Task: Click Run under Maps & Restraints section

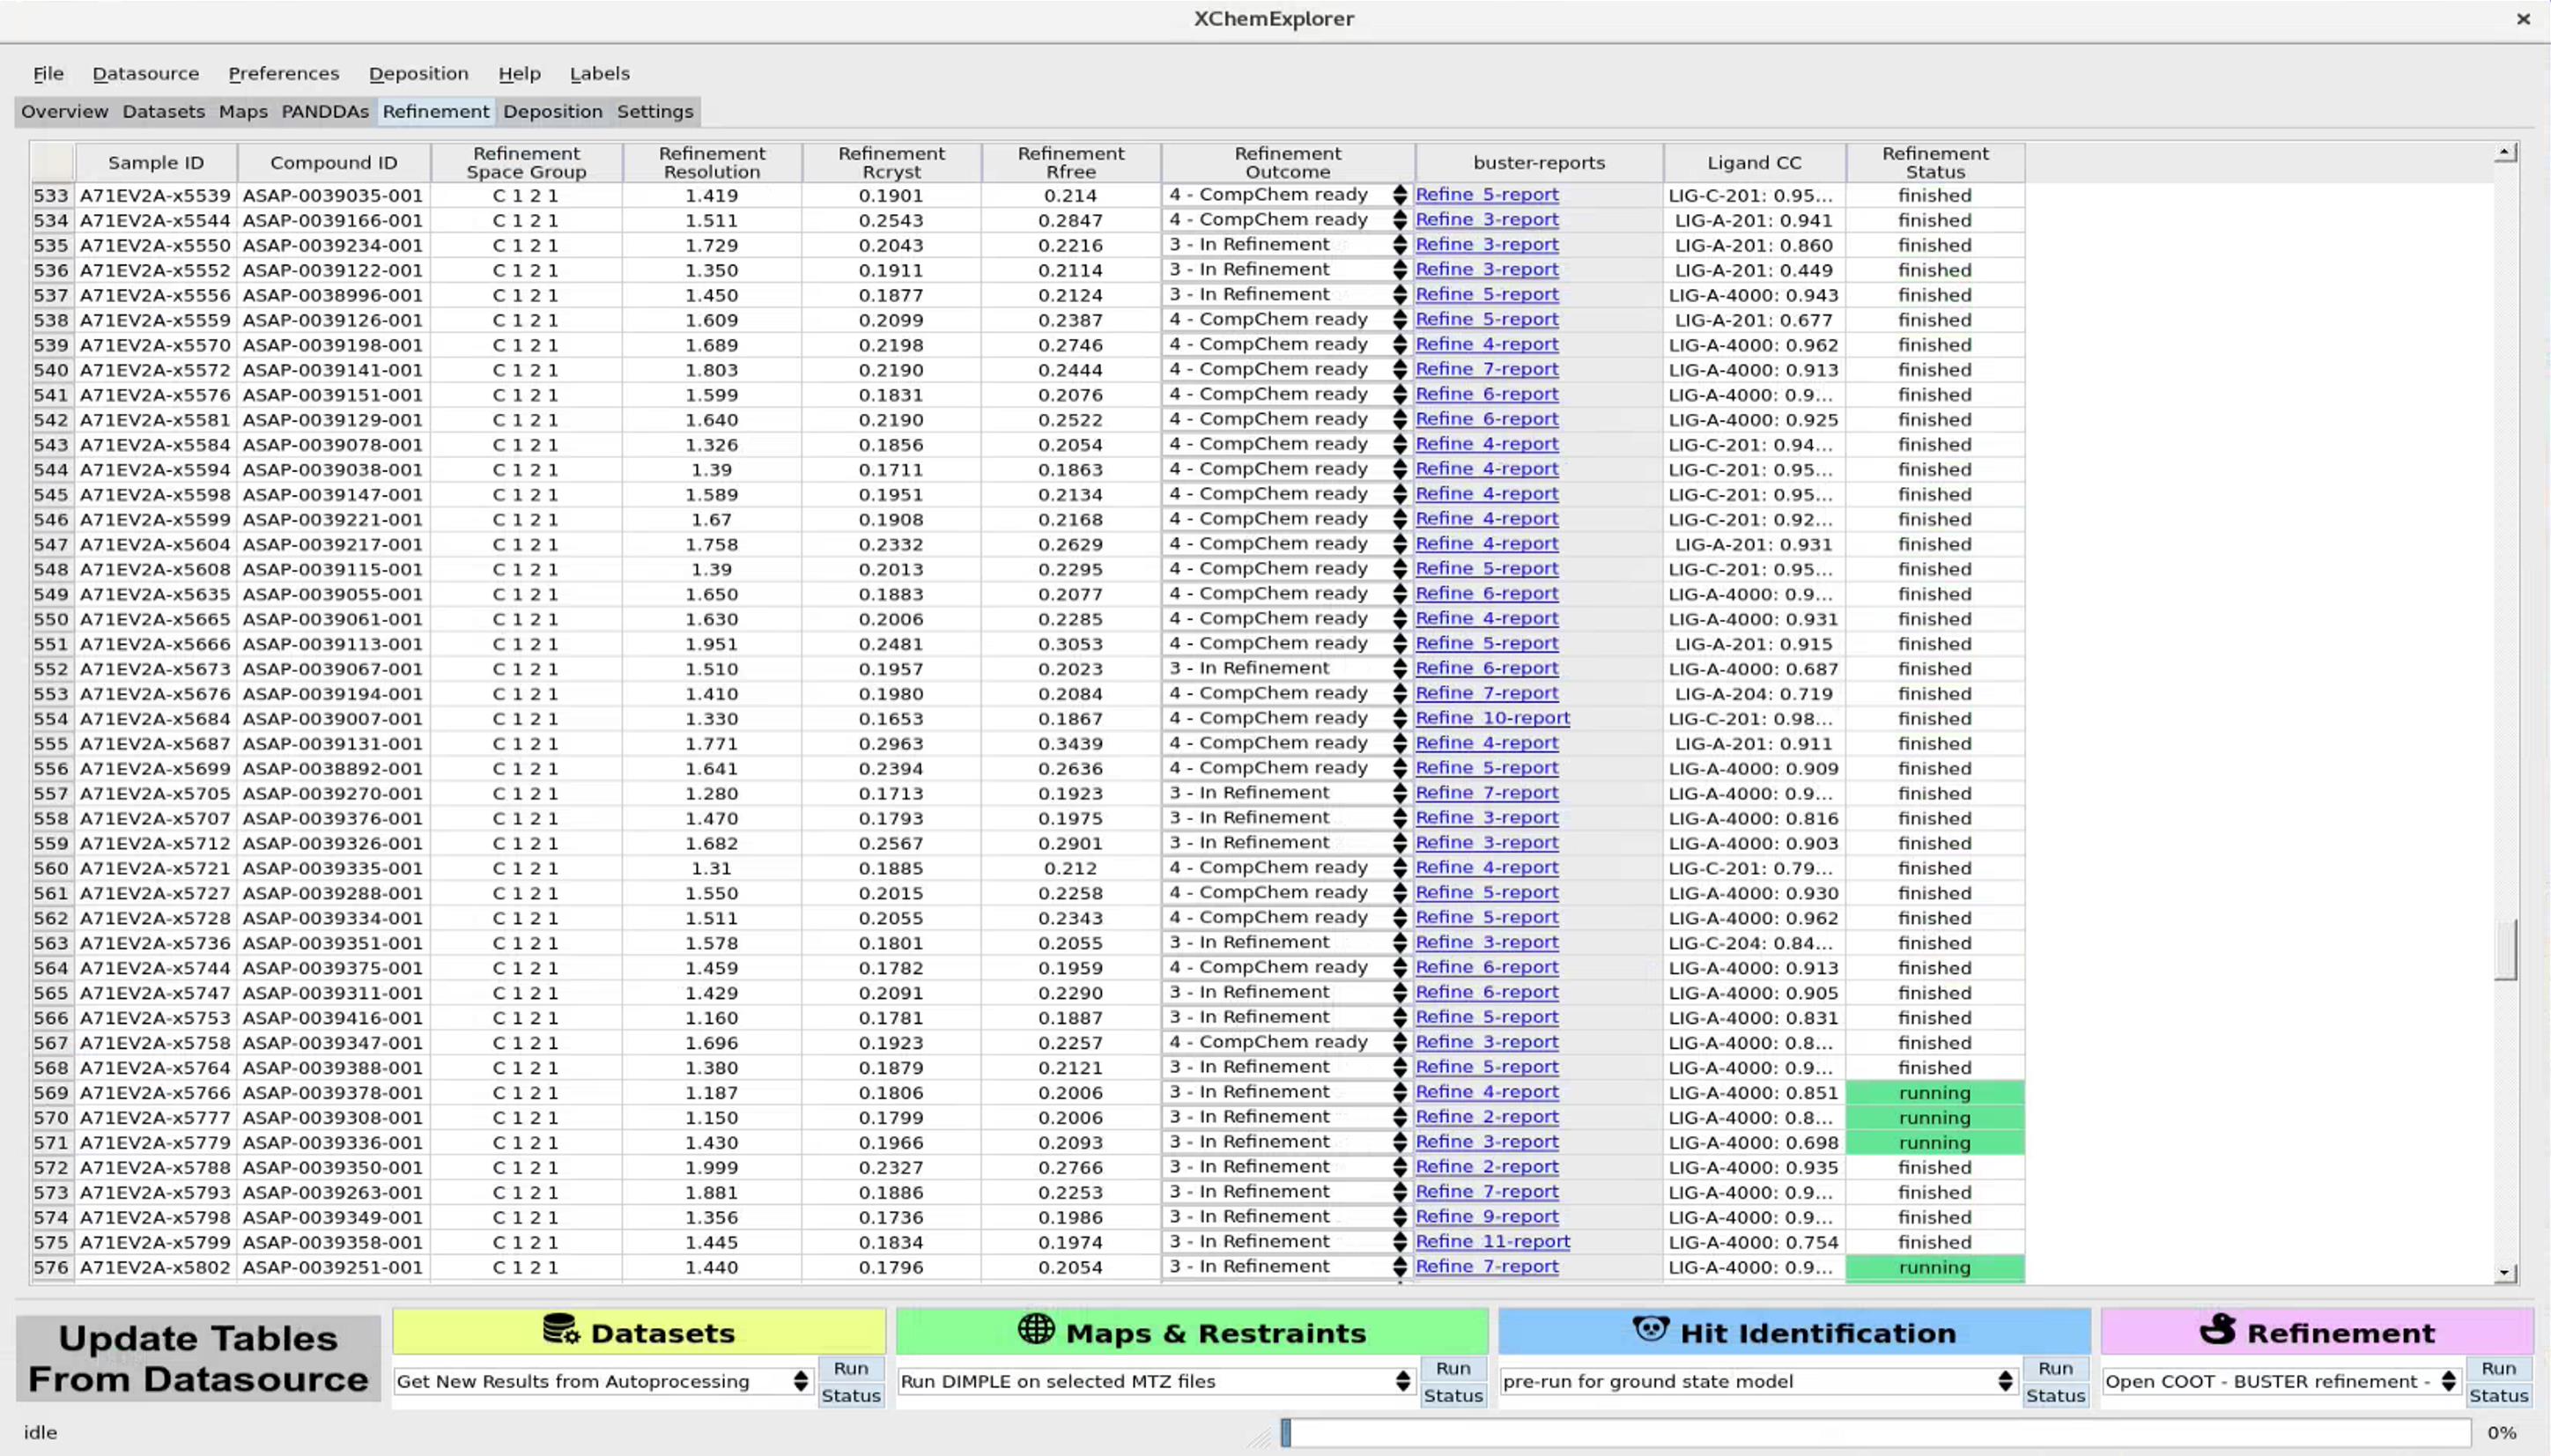Action: coord(1453,1368)
